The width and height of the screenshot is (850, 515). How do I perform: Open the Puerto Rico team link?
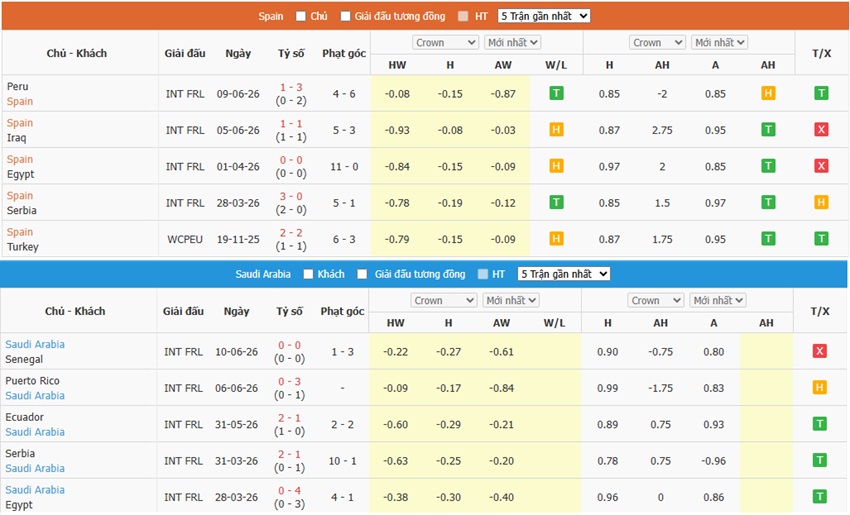coord(33,381)
